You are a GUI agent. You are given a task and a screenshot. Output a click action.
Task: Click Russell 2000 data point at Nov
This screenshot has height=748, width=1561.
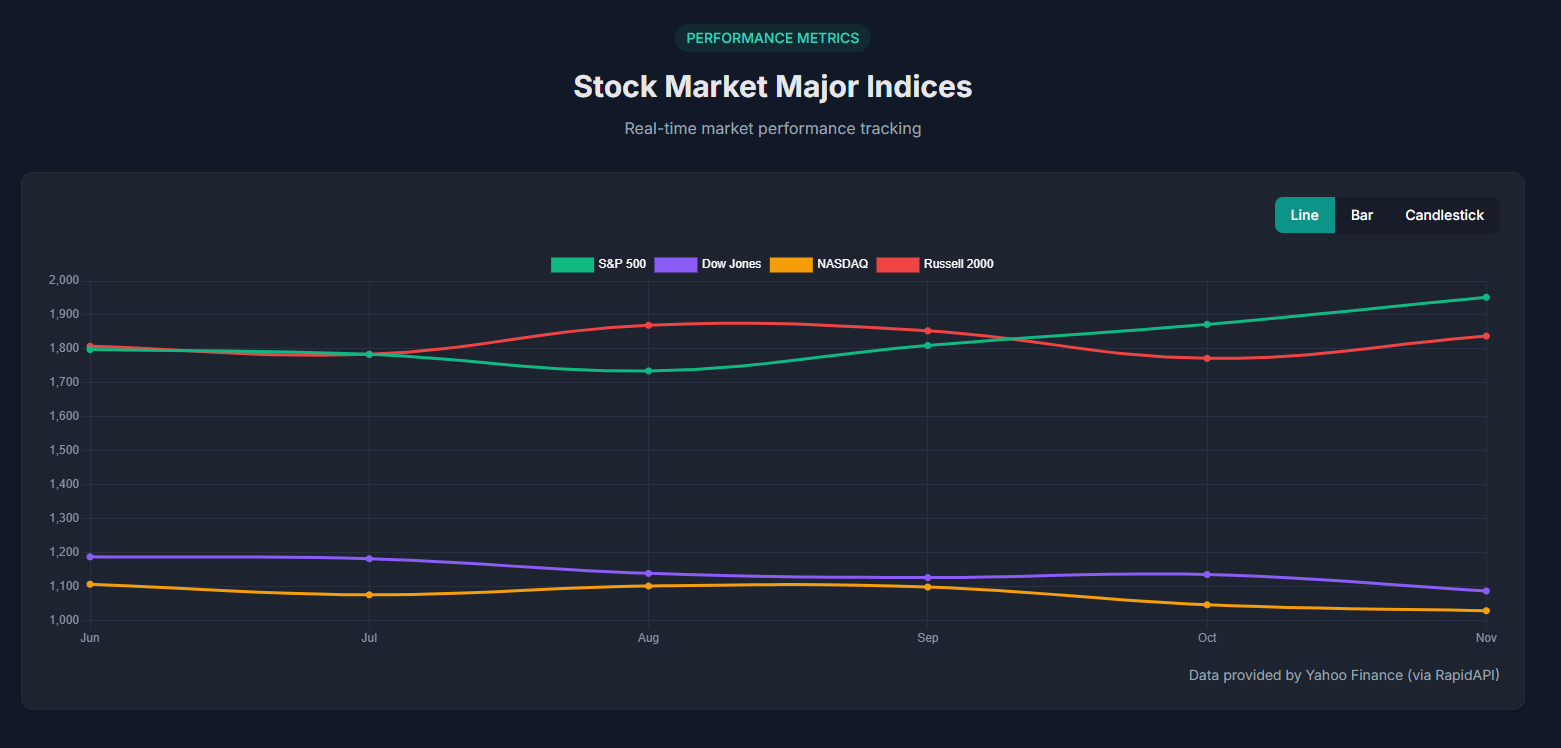pos(1486,336)
